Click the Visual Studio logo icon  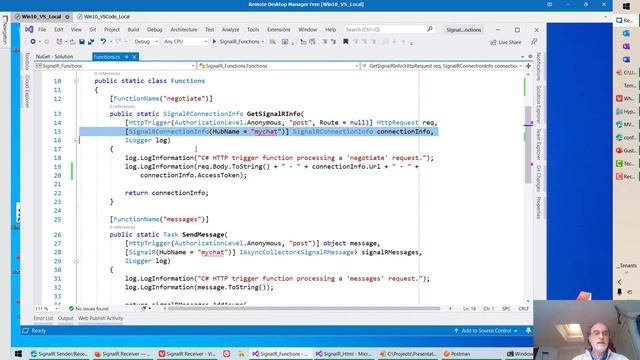click(29, 29)
